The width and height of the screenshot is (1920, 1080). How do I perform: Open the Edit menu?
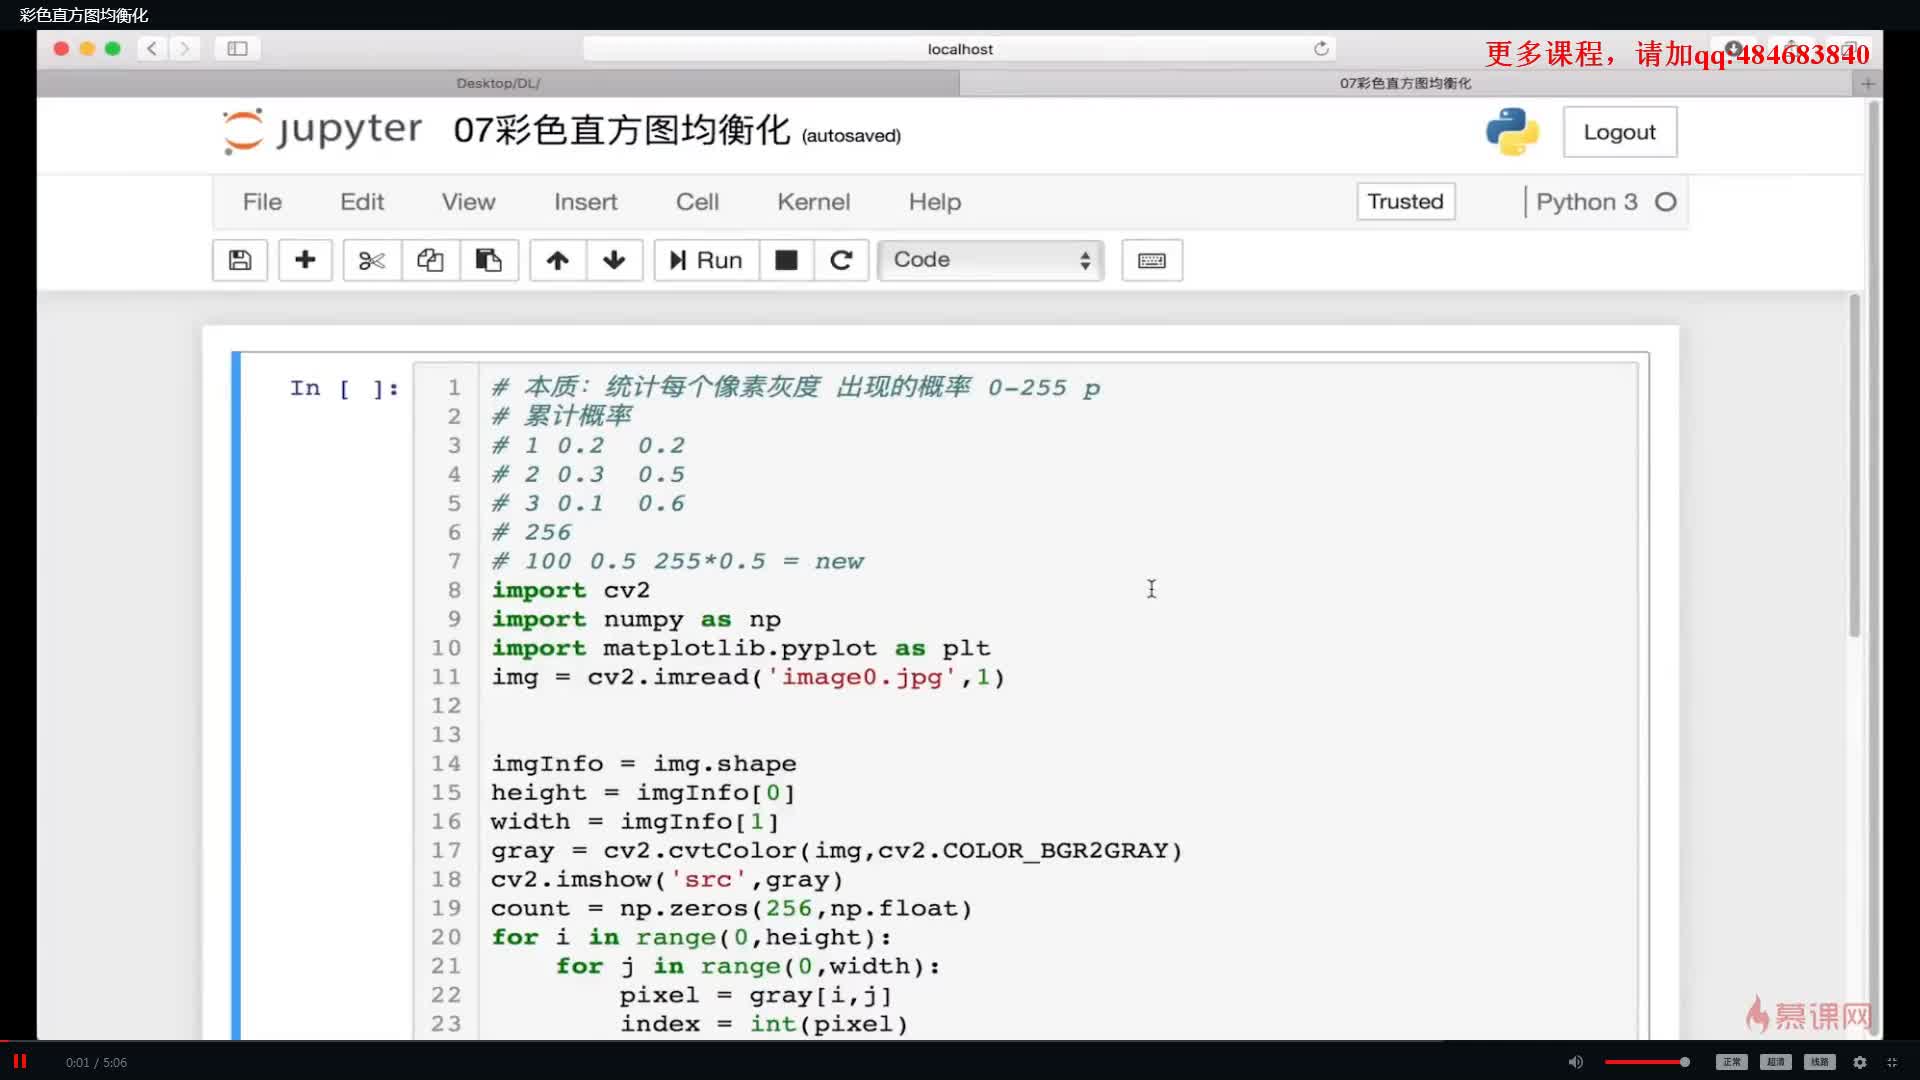pos(362,202)
